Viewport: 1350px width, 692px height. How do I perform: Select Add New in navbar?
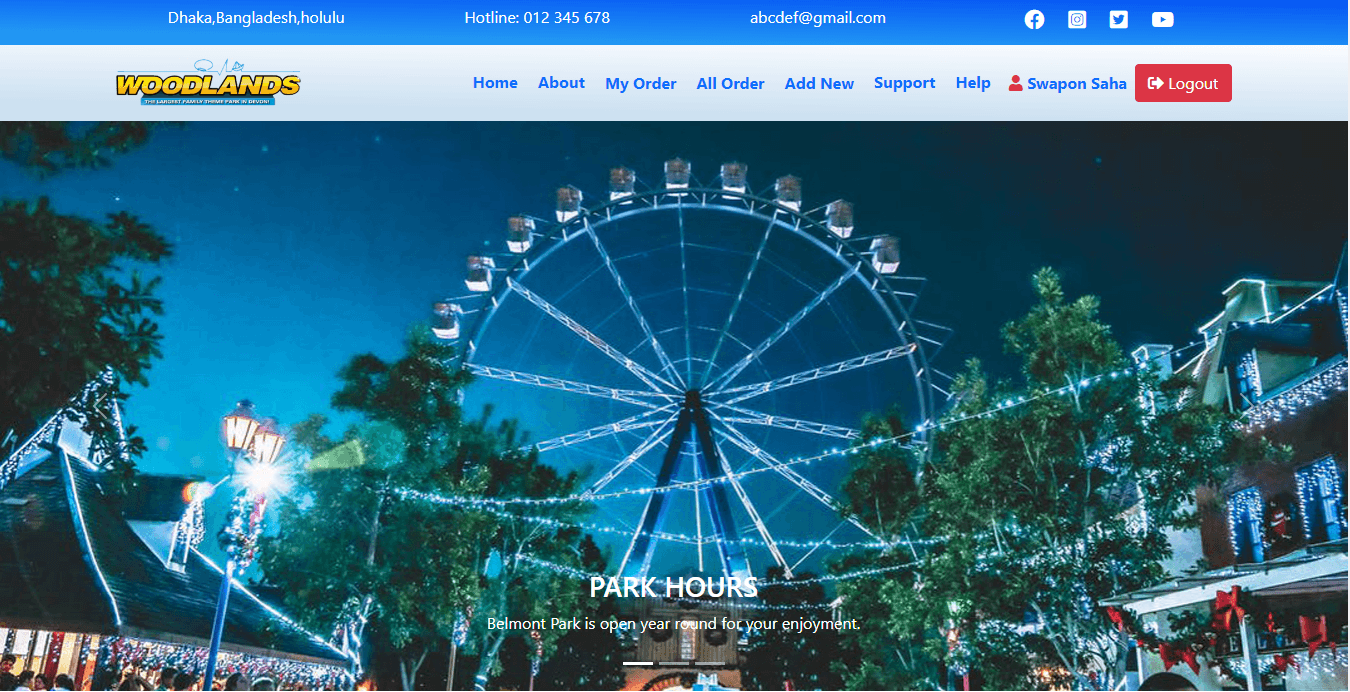point(819,84)
